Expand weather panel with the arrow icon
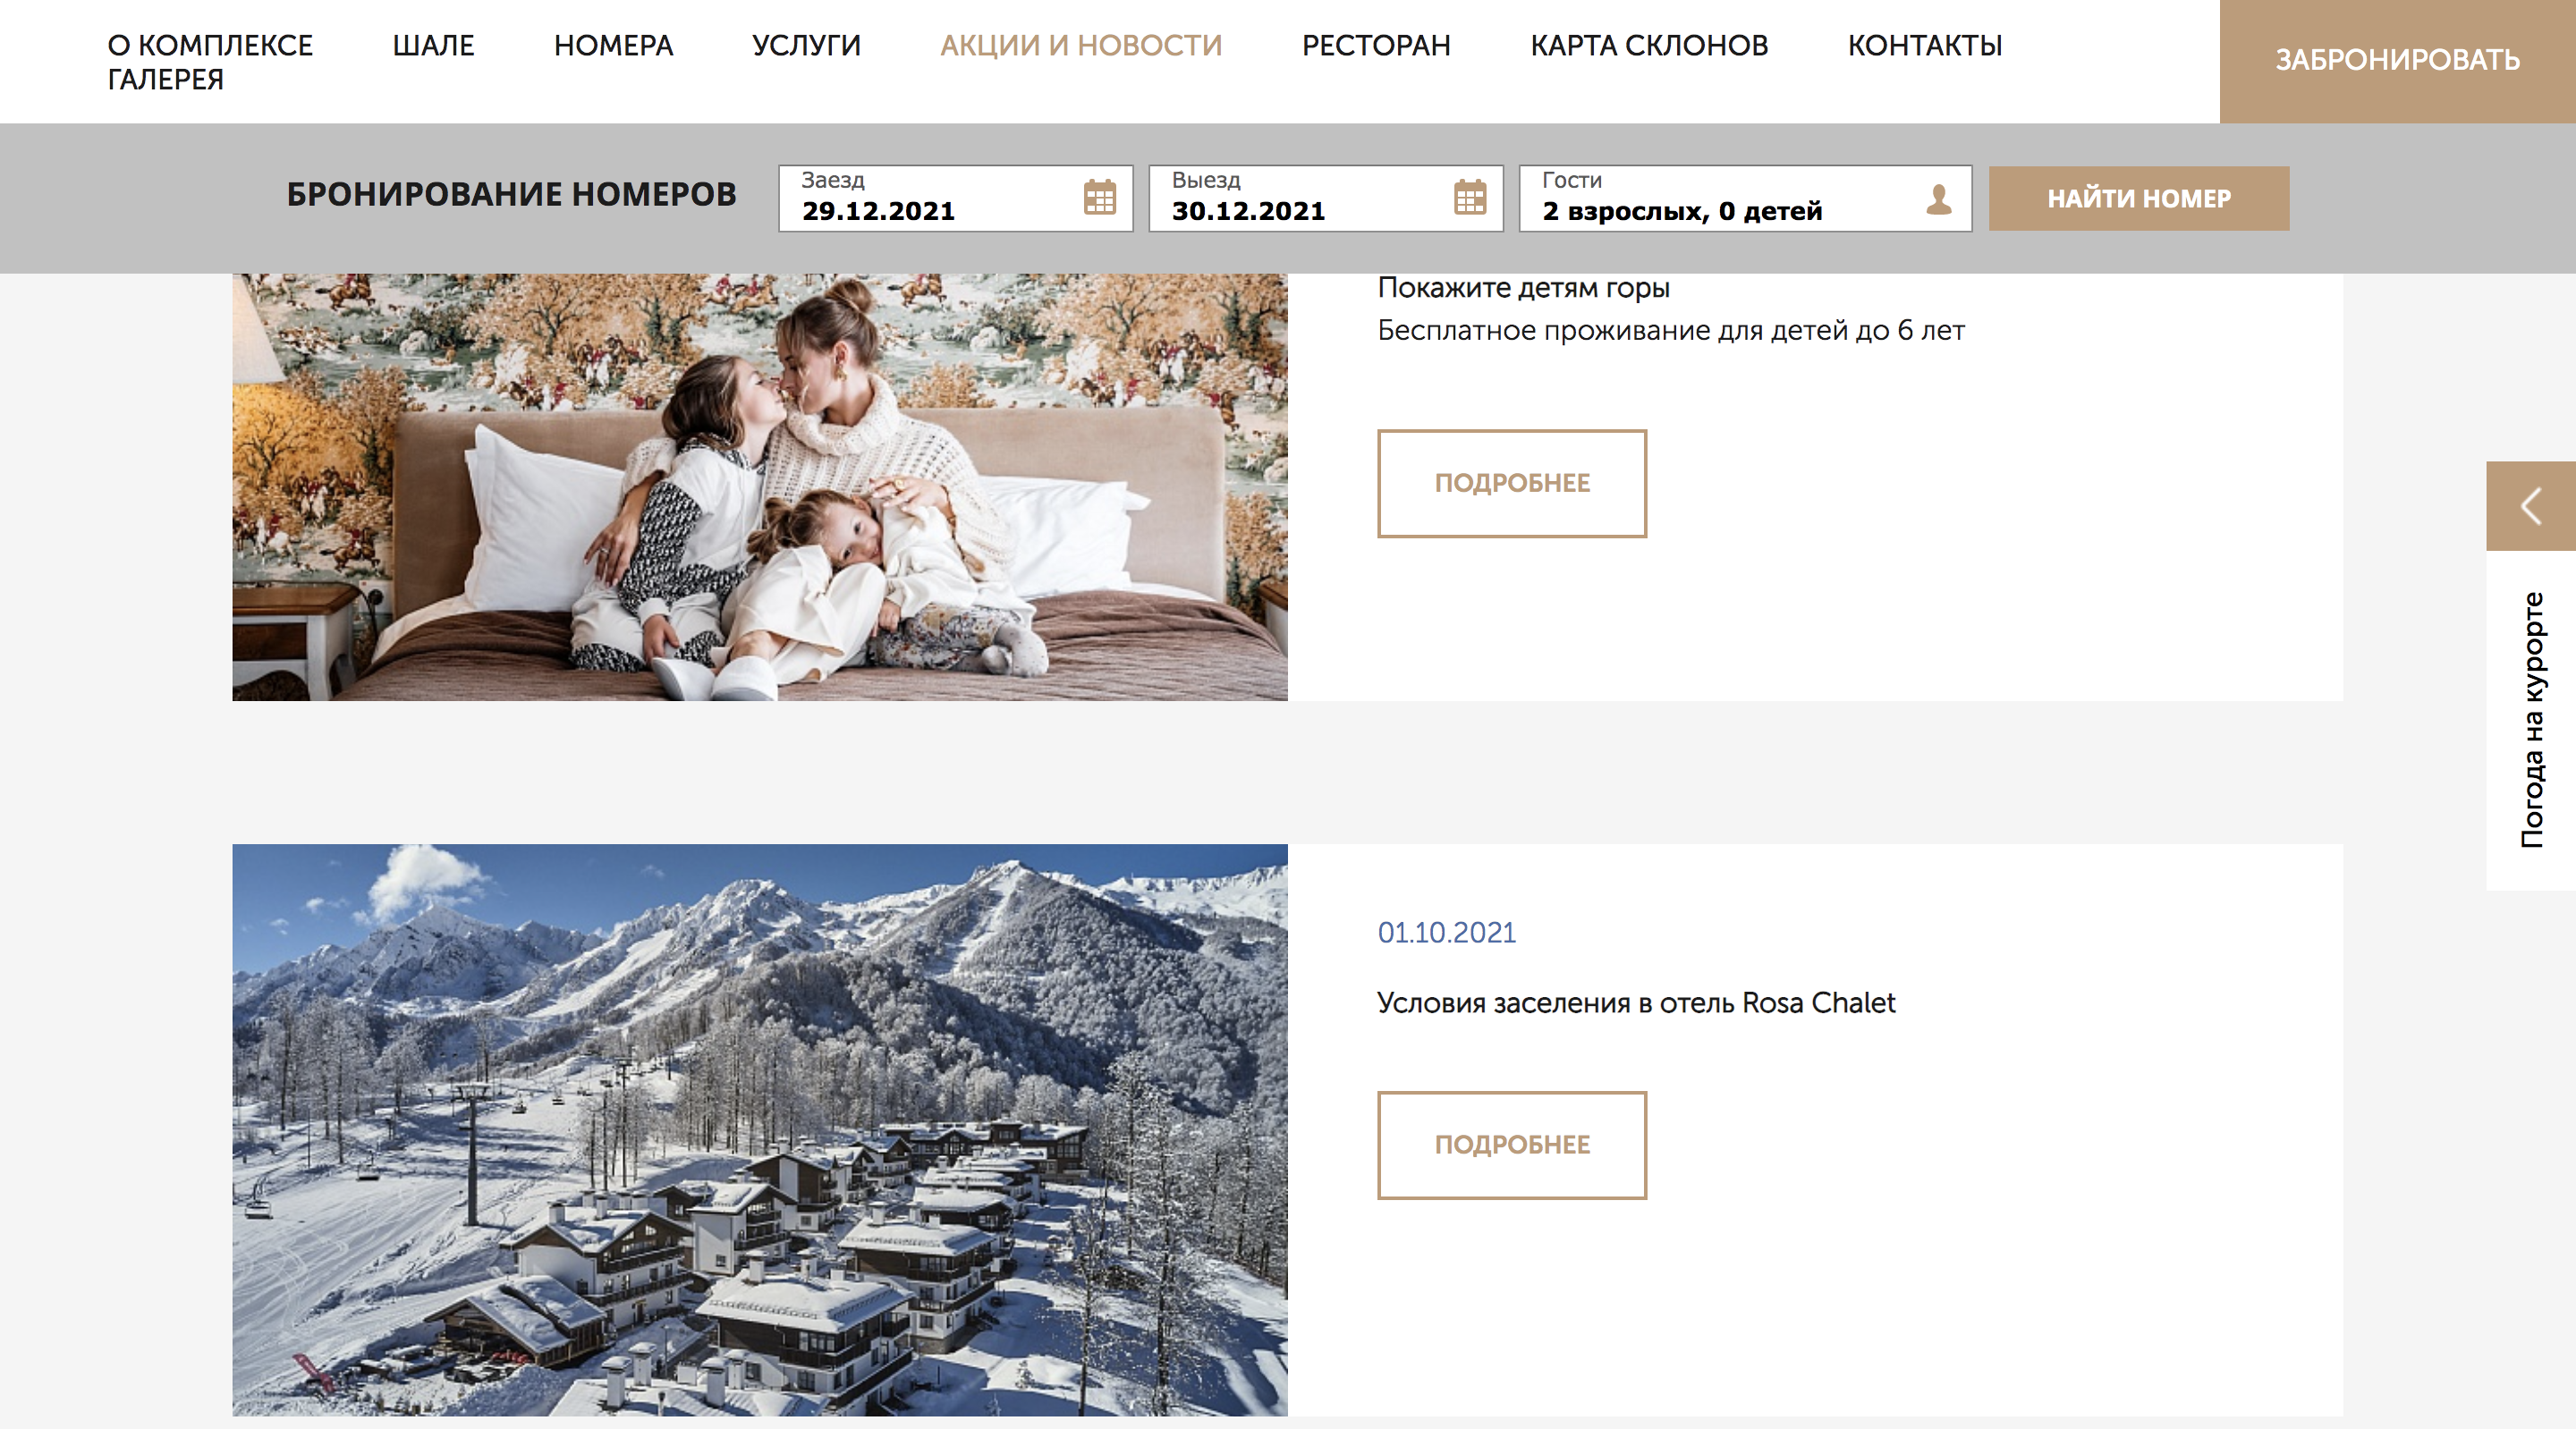This screenshot has height=1429, width=2576. (x=2530, y=506)
